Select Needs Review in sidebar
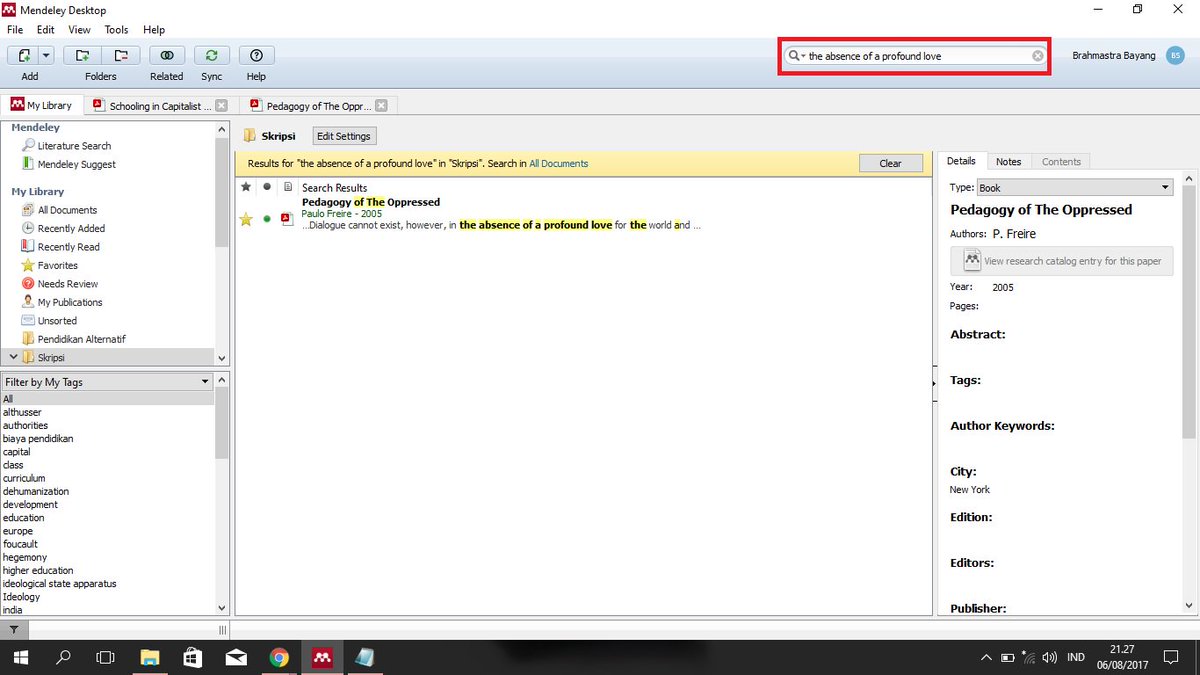Screen dimensions: 1200x675 (x=68, y=284)
